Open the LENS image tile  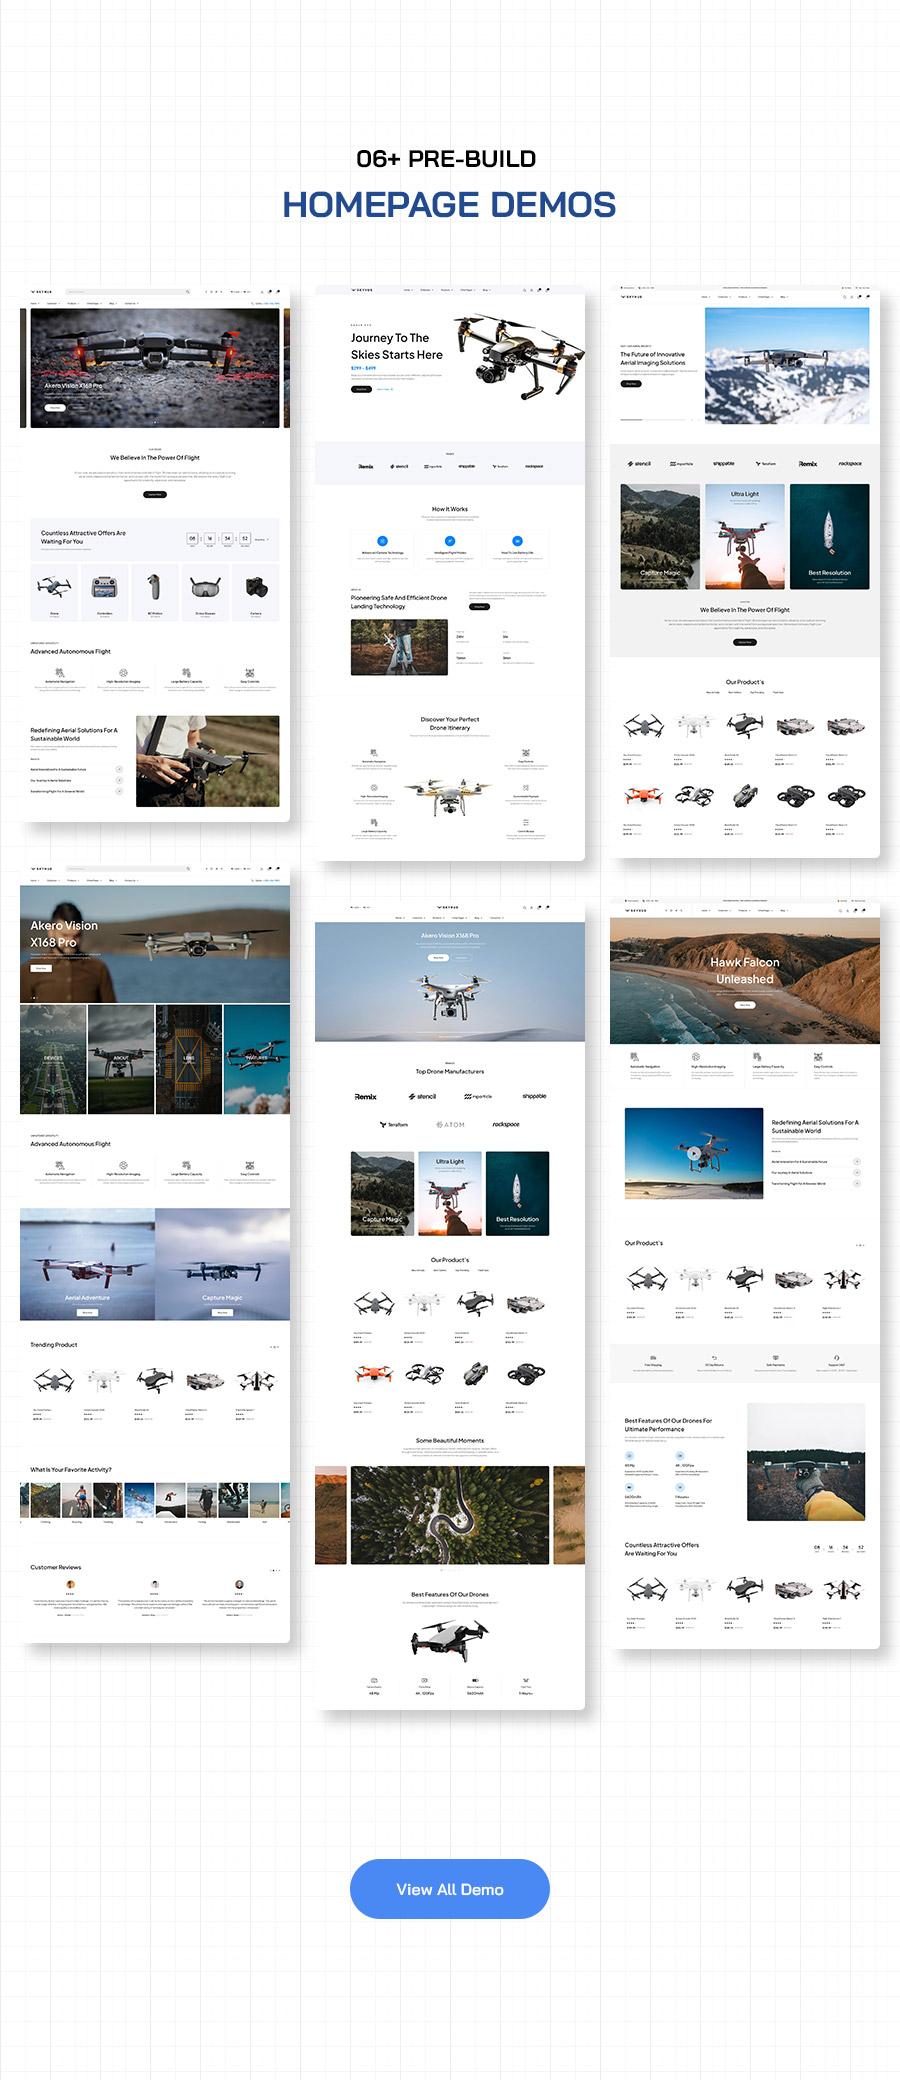click(189, 1059)
